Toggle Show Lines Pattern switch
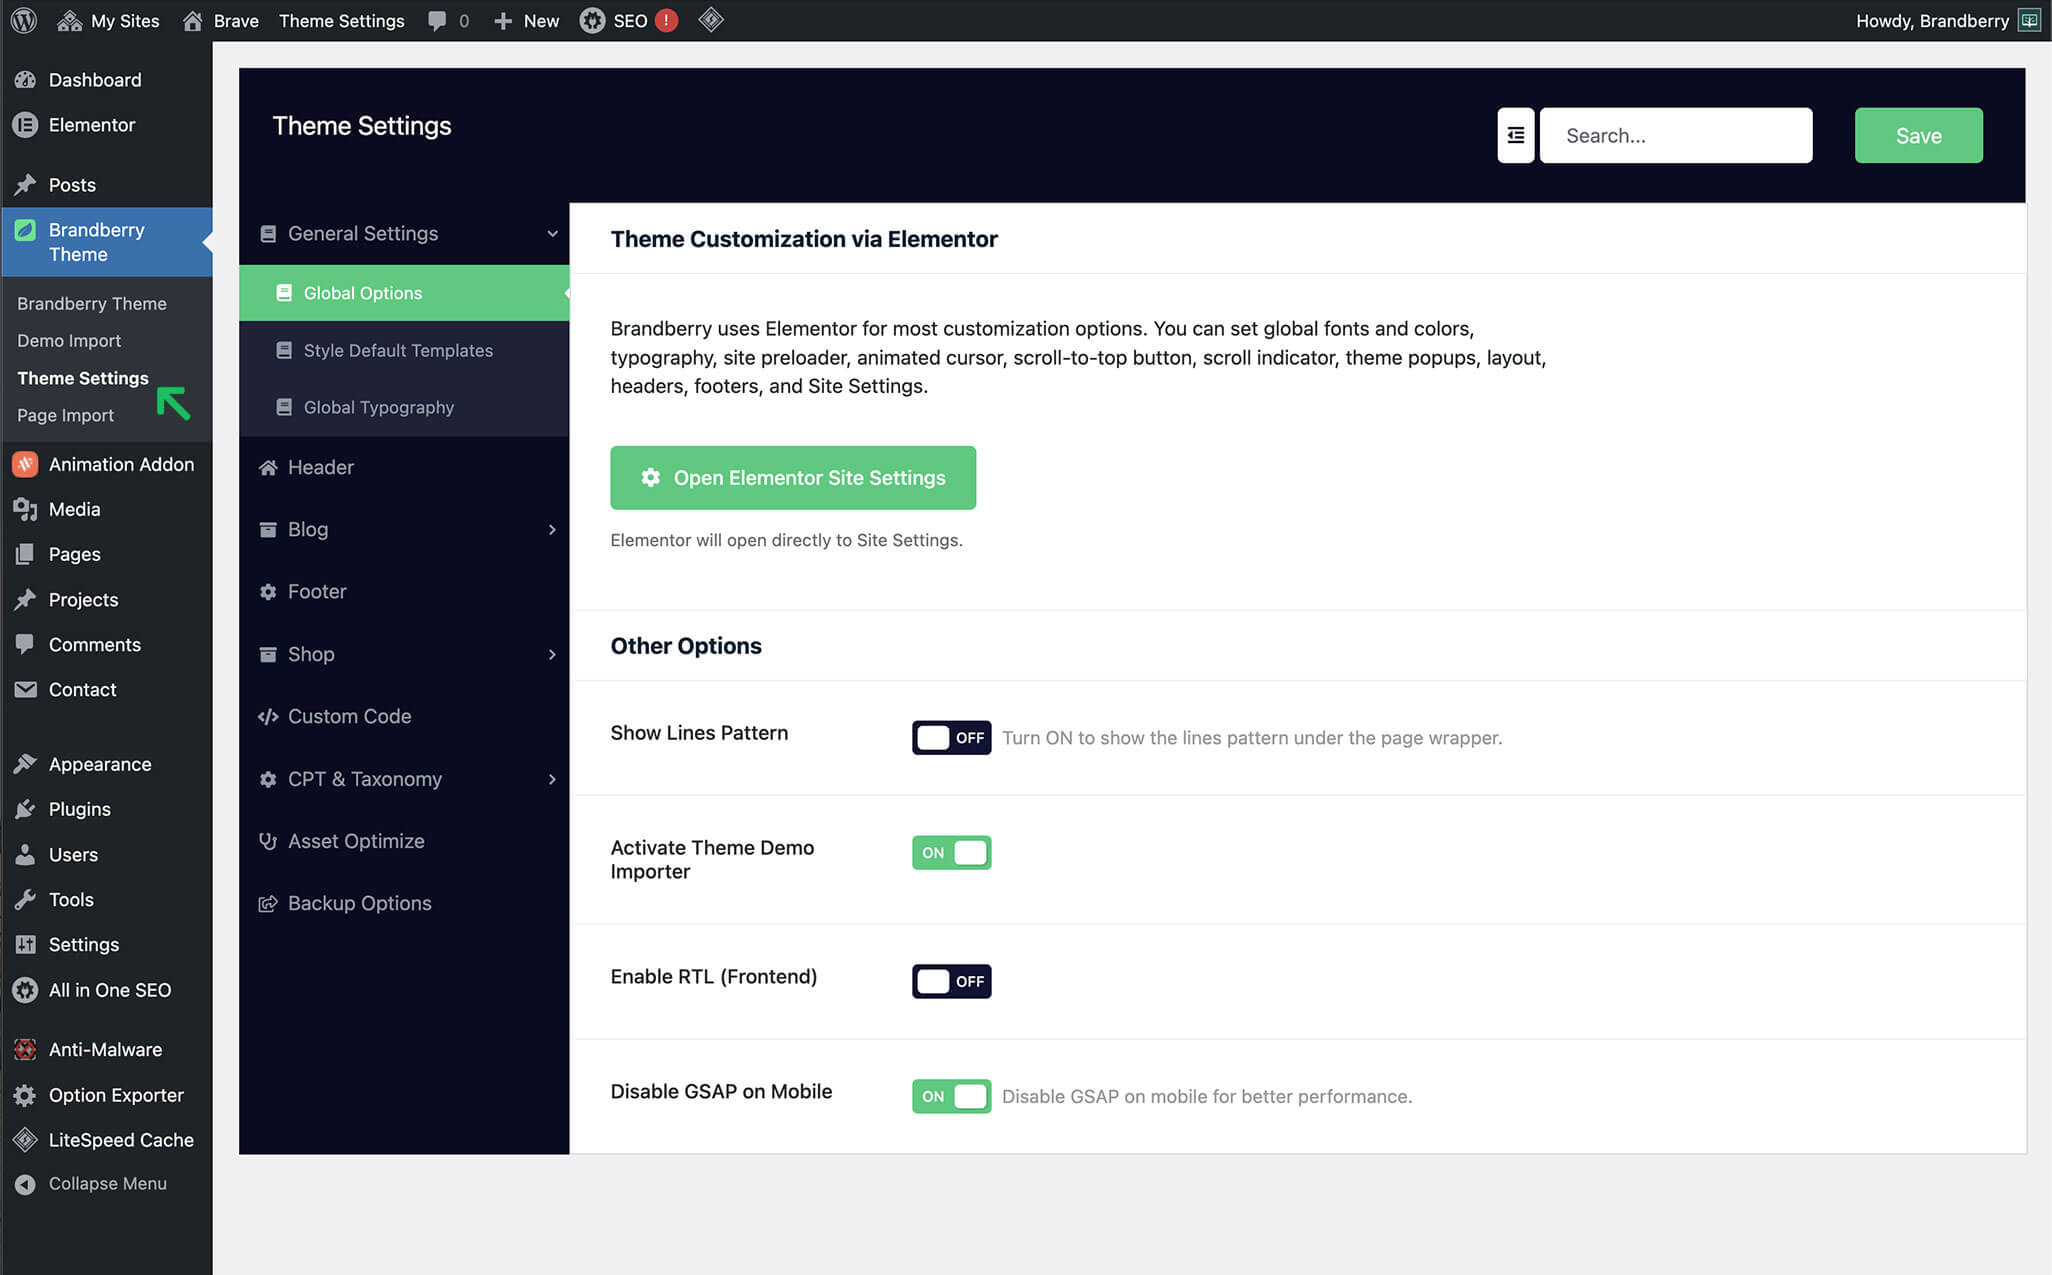The image size is (2052, 1275). point(950,738)
